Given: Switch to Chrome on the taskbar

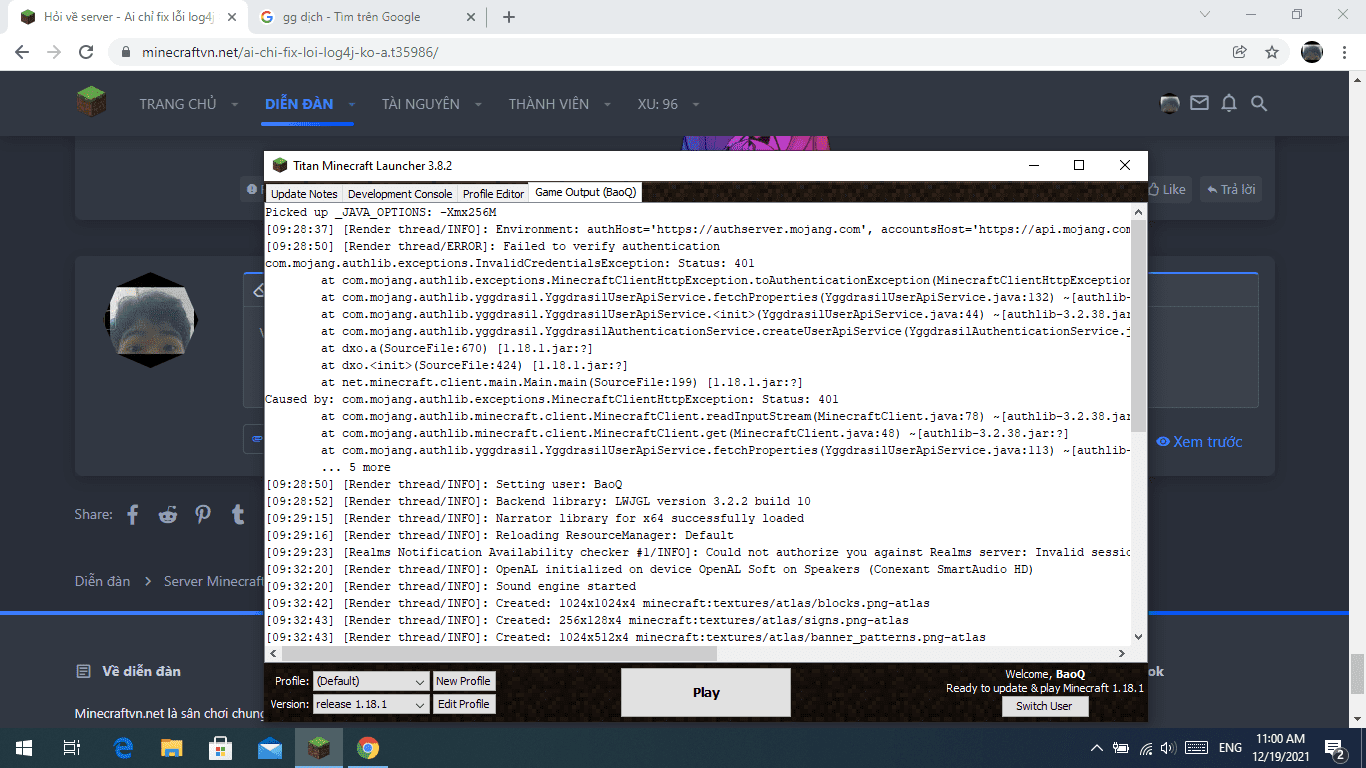Looking at the screenshot, I should (367, 748).
